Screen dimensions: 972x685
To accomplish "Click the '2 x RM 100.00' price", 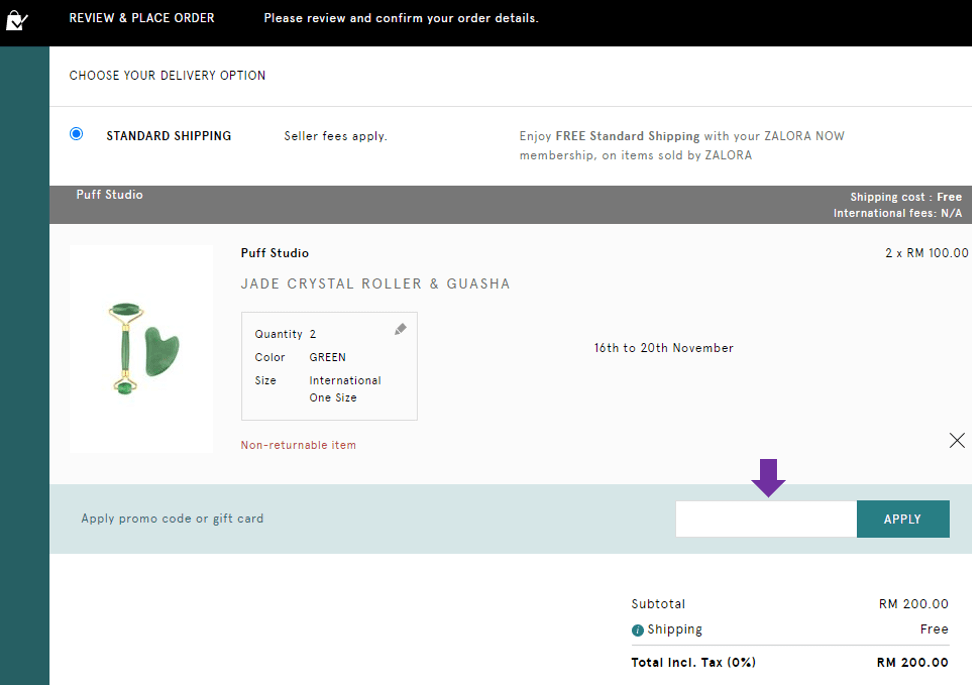I will (x=927, y=253).
